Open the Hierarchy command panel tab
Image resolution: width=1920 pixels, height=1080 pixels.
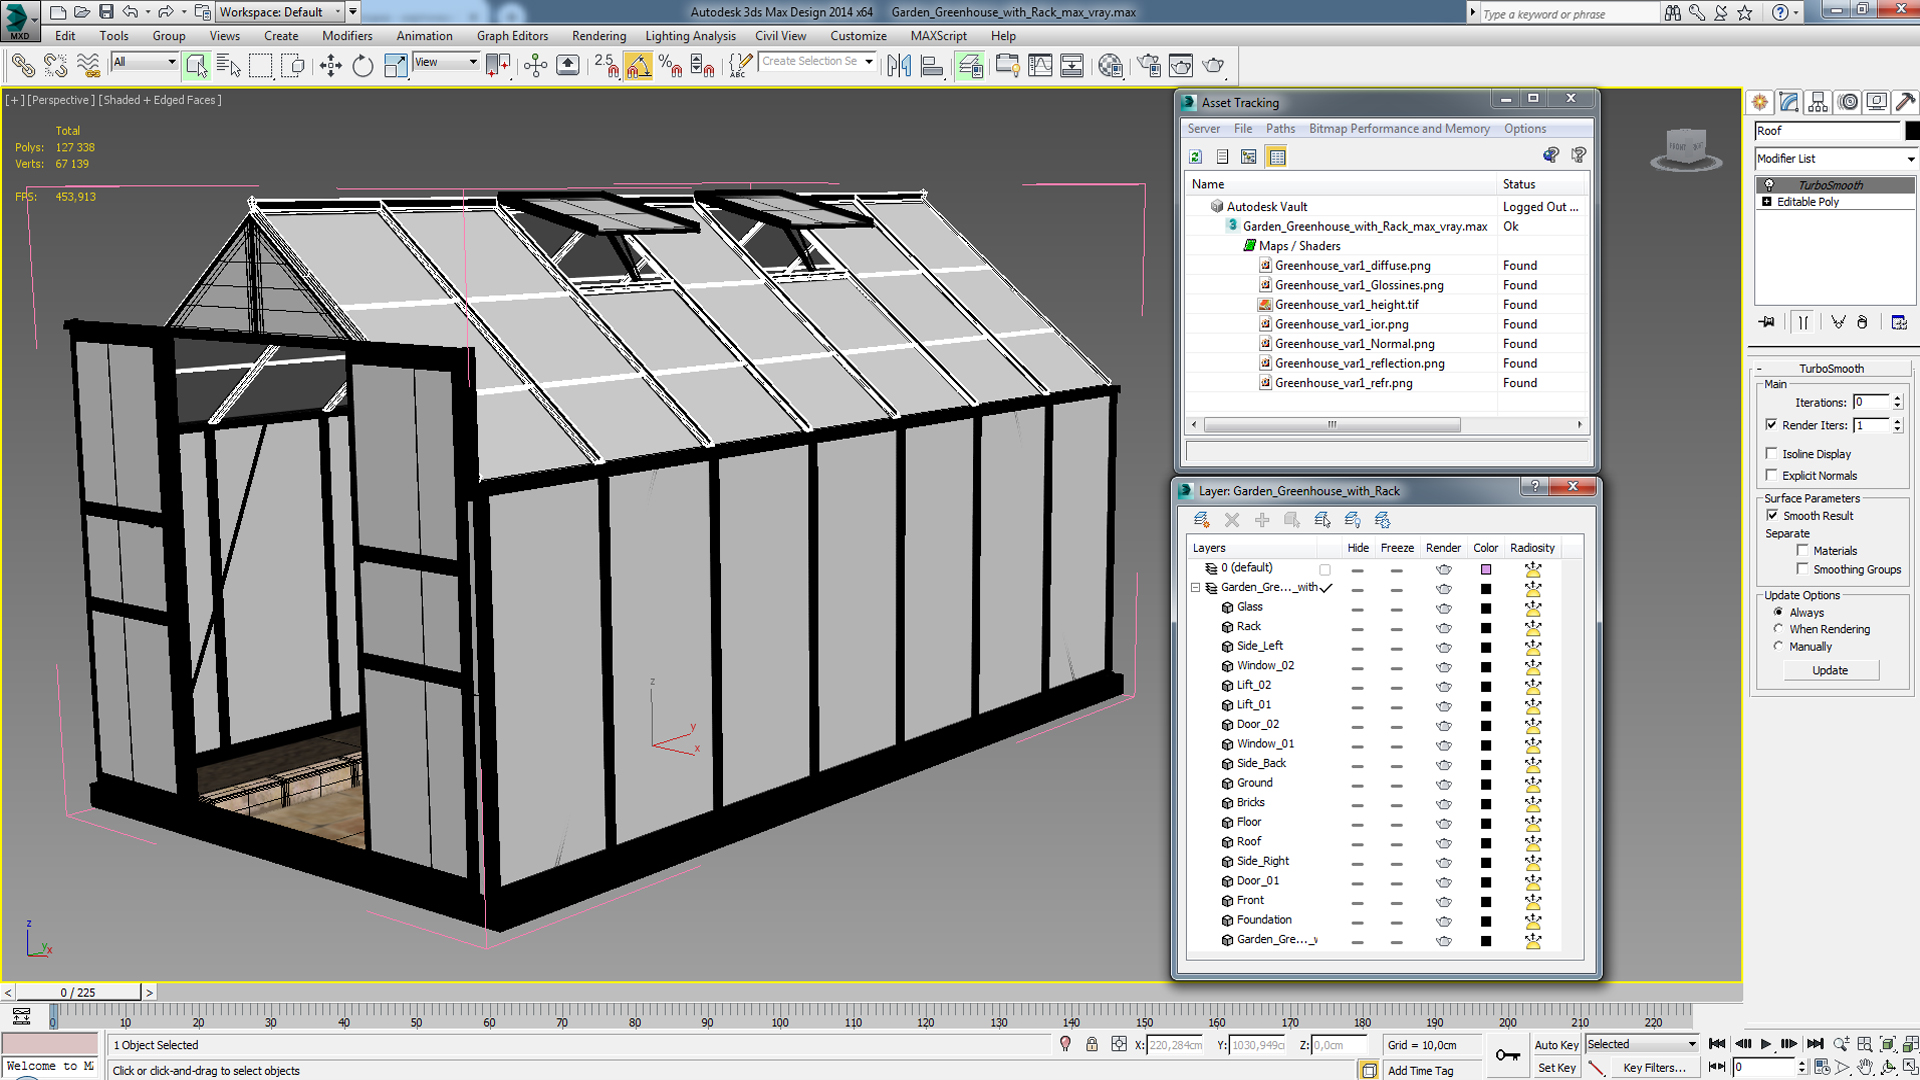[1818, 102]
